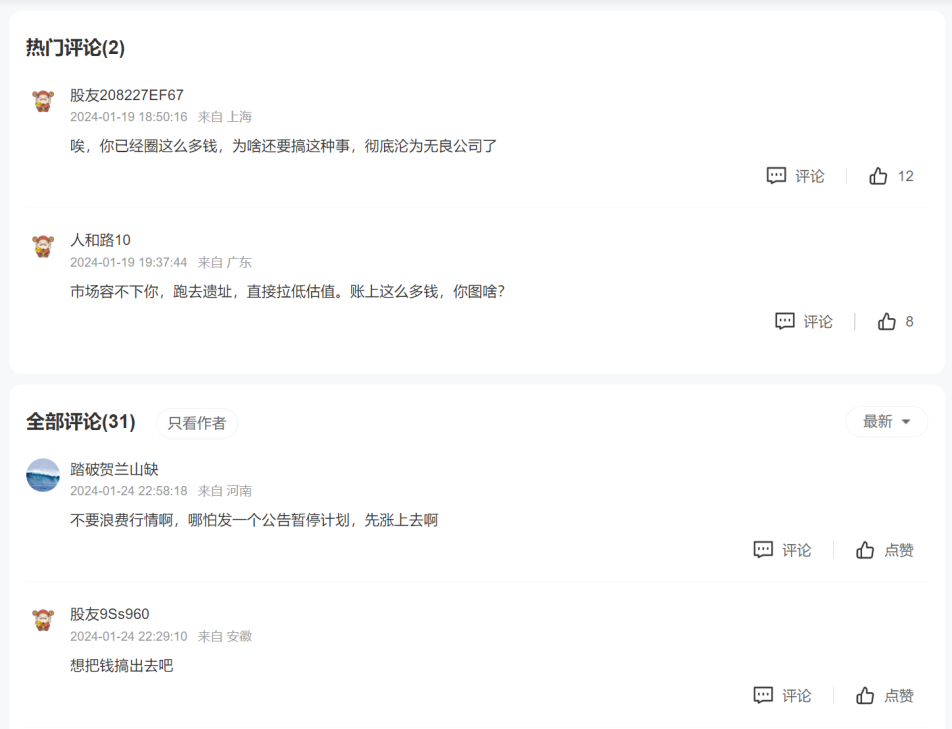The width and height of the screenshot is (952, 729).
Task: Like the comment with 12 thumbs-up
Action: (x=878, y=176)
